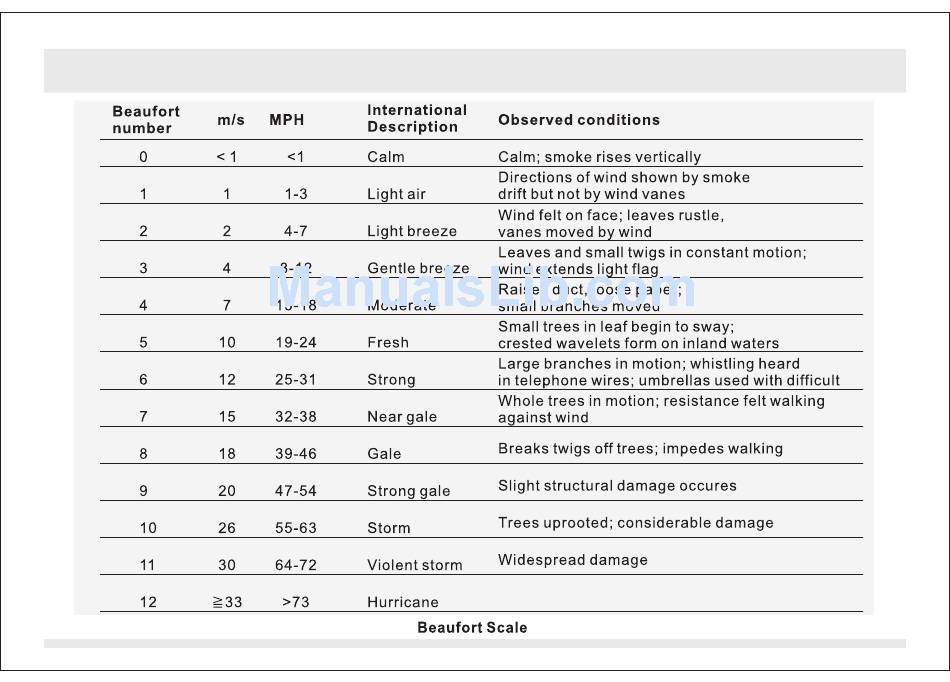
Task: Select the 'Light air' description cell
Action: point(396,194)
